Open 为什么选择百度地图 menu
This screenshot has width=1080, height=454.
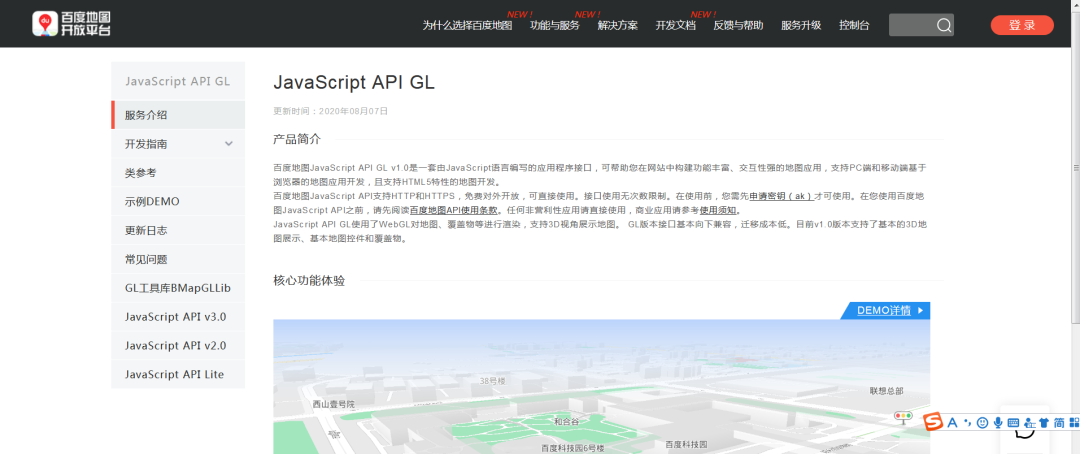coord(467,25)
